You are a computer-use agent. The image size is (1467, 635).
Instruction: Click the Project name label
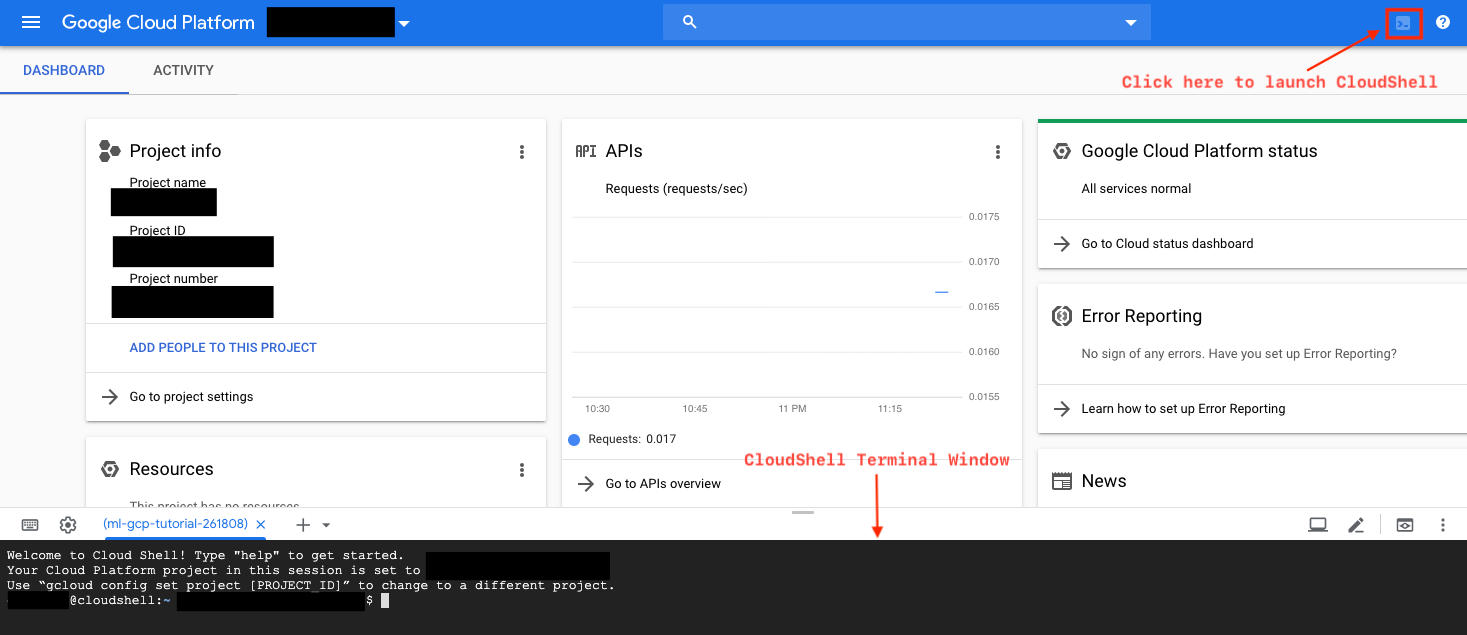click(167, 183)
